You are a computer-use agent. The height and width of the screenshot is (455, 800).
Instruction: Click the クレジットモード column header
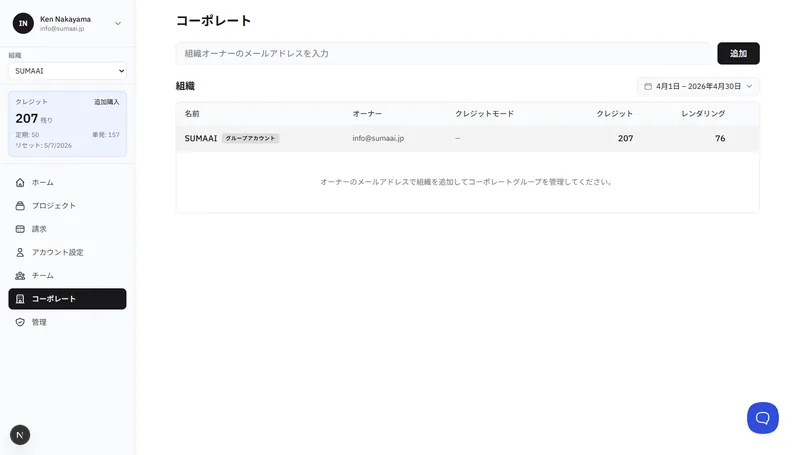pos(484,114)
